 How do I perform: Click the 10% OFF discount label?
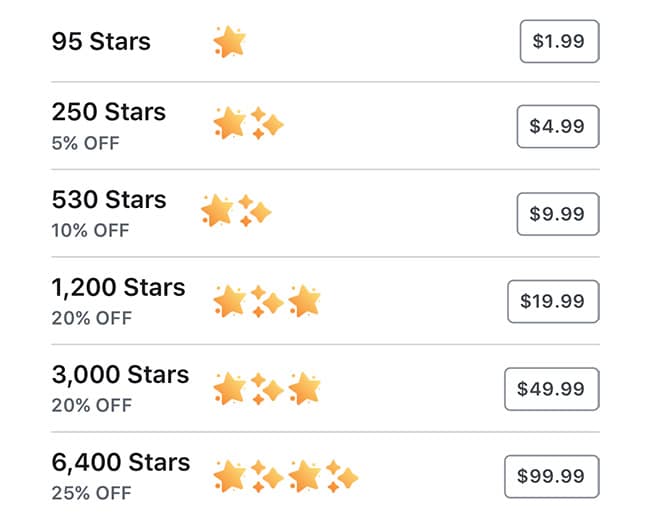click(91, 230)
